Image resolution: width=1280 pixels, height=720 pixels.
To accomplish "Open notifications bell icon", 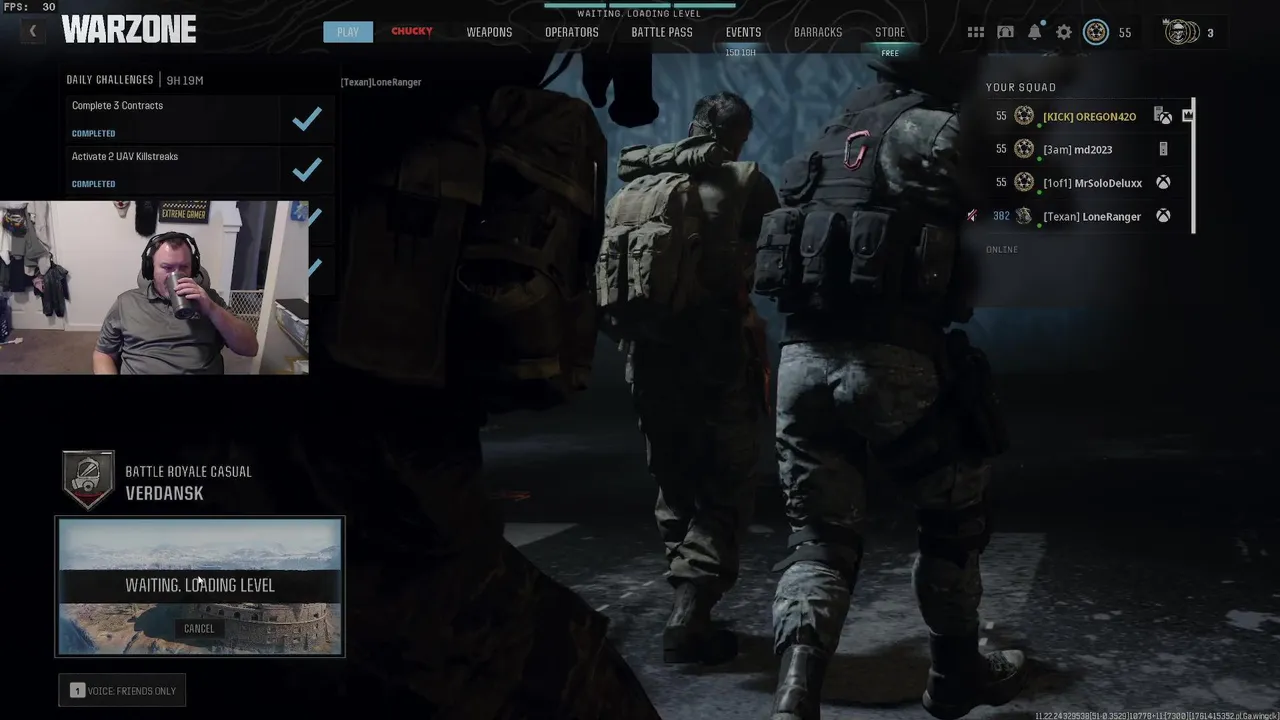I will 1035,32.
